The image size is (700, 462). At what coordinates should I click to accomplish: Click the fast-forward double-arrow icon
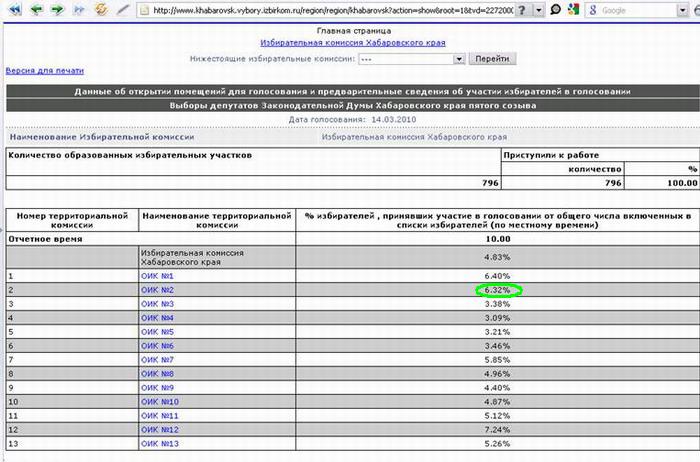tap(78, 10)
